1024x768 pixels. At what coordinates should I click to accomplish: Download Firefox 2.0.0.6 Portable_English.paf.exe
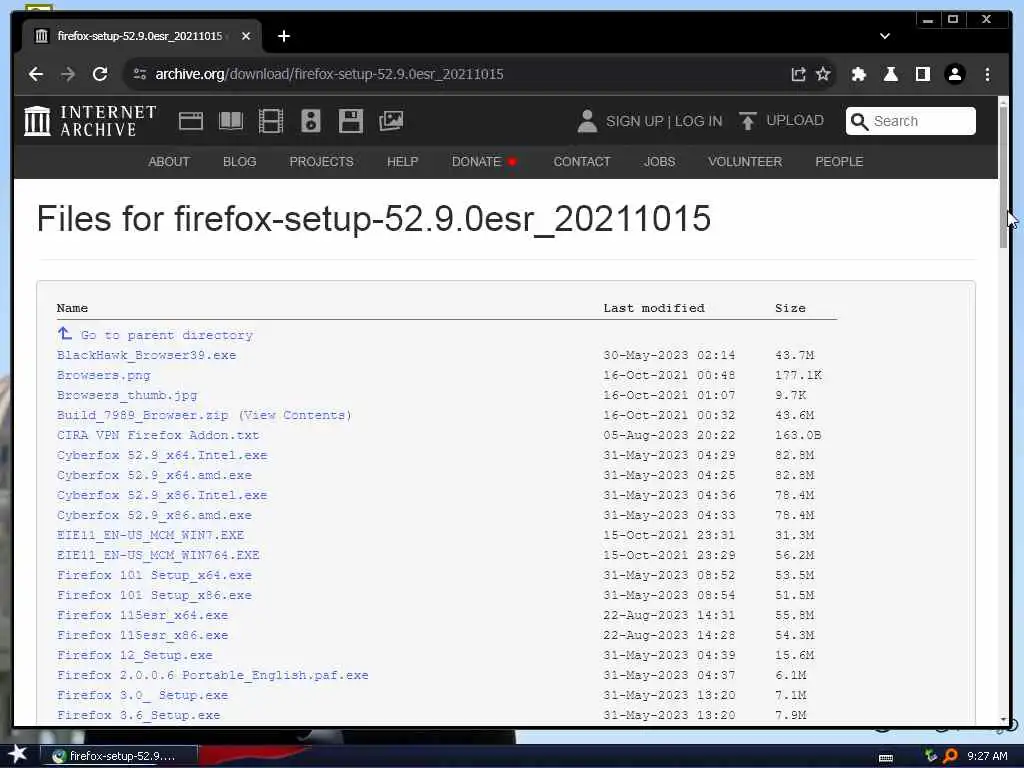(212, 675)
